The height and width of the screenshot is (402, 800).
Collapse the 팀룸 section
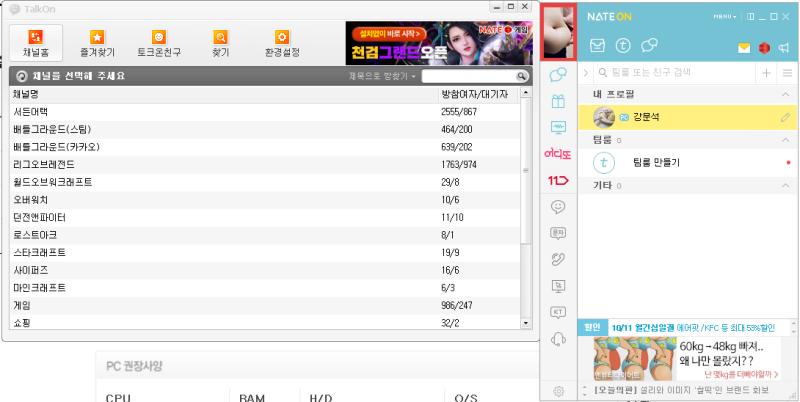(x=786, y=140)
